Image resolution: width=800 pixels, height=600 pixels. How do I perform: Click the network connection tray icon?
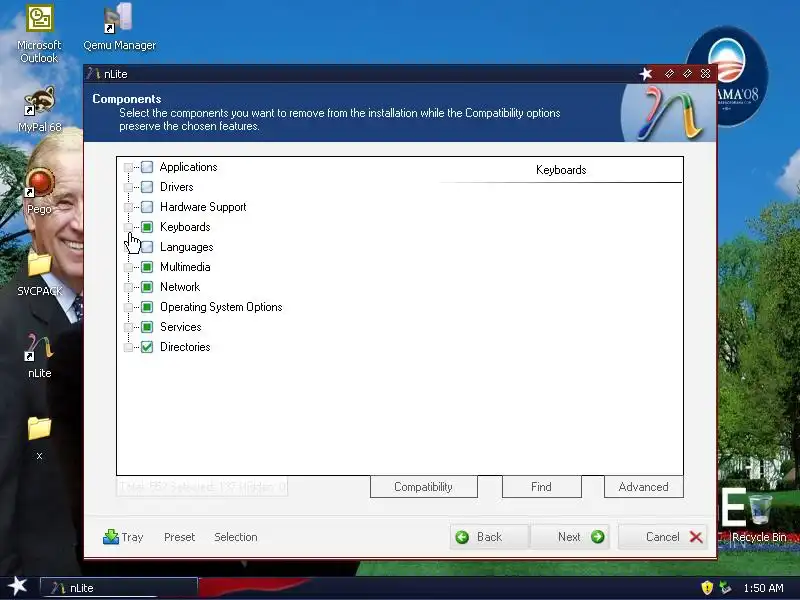(x=725, y=588)
